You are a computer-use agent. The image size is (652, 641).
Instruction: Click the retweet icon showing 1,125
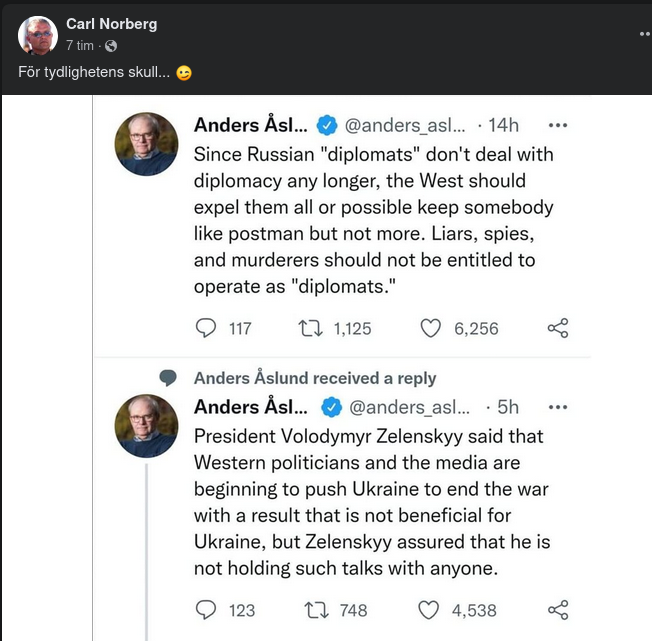pos(311,328)
